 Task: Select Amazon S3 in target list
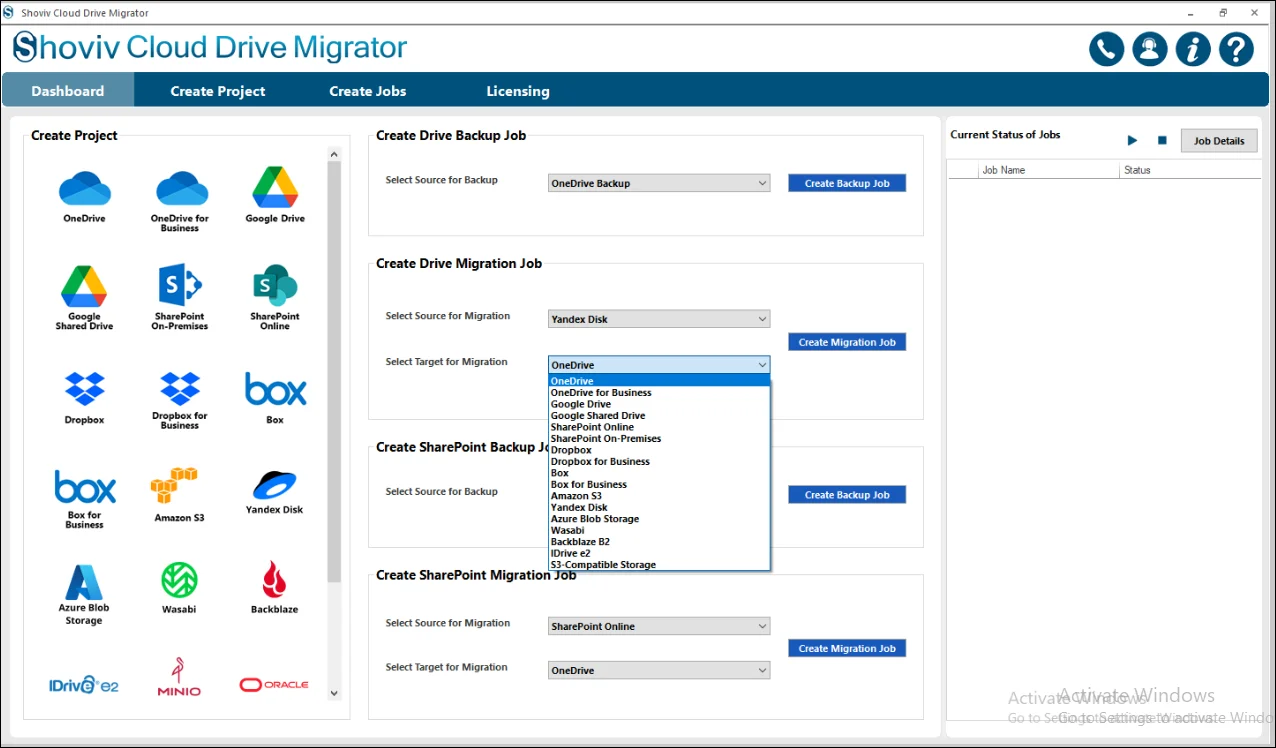coord(659,496)
